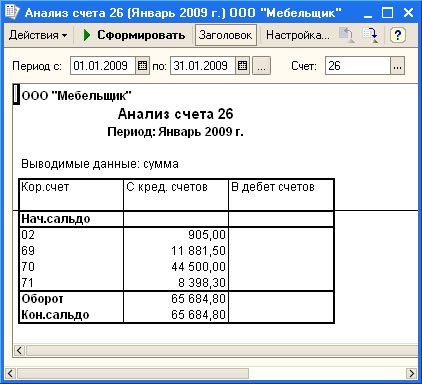Click right arrow of window scrollbar
Screen dimensions: 422x384
[x=412, y=373]
